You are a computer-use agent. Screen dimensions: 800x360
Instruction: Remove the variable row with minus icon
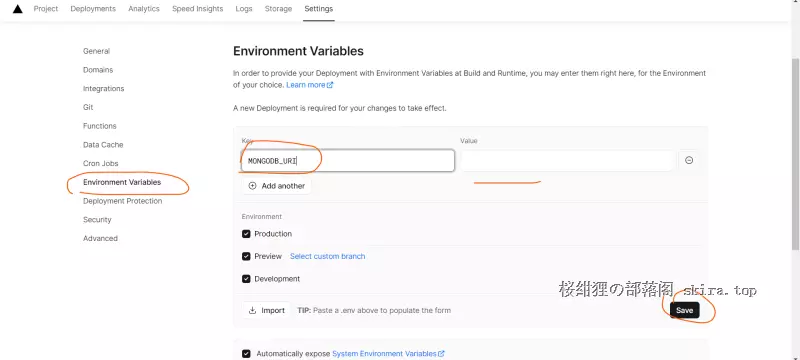(689, 160)
